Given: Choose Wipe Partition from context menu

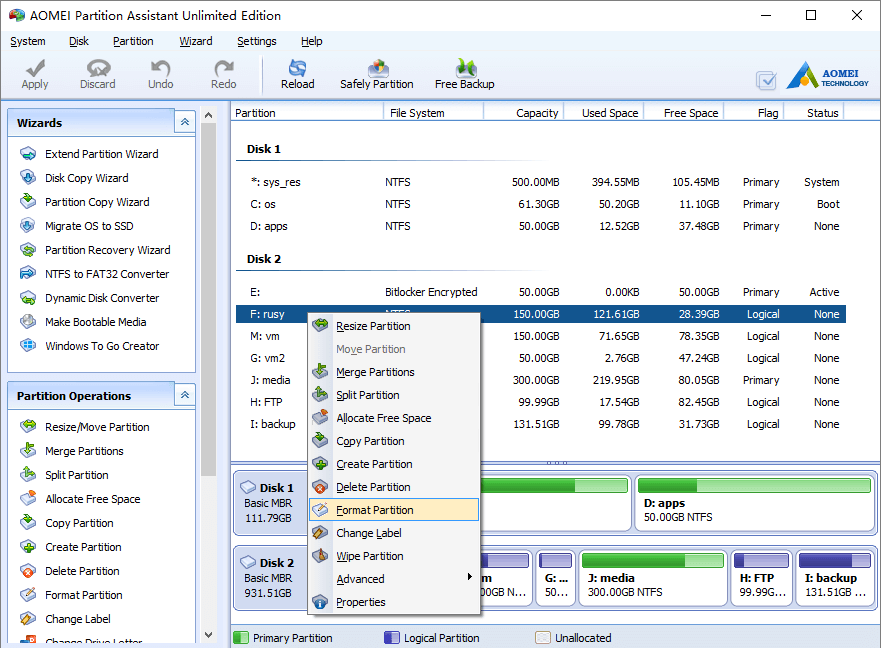Looking at the screenshot, I should [394, 556].
